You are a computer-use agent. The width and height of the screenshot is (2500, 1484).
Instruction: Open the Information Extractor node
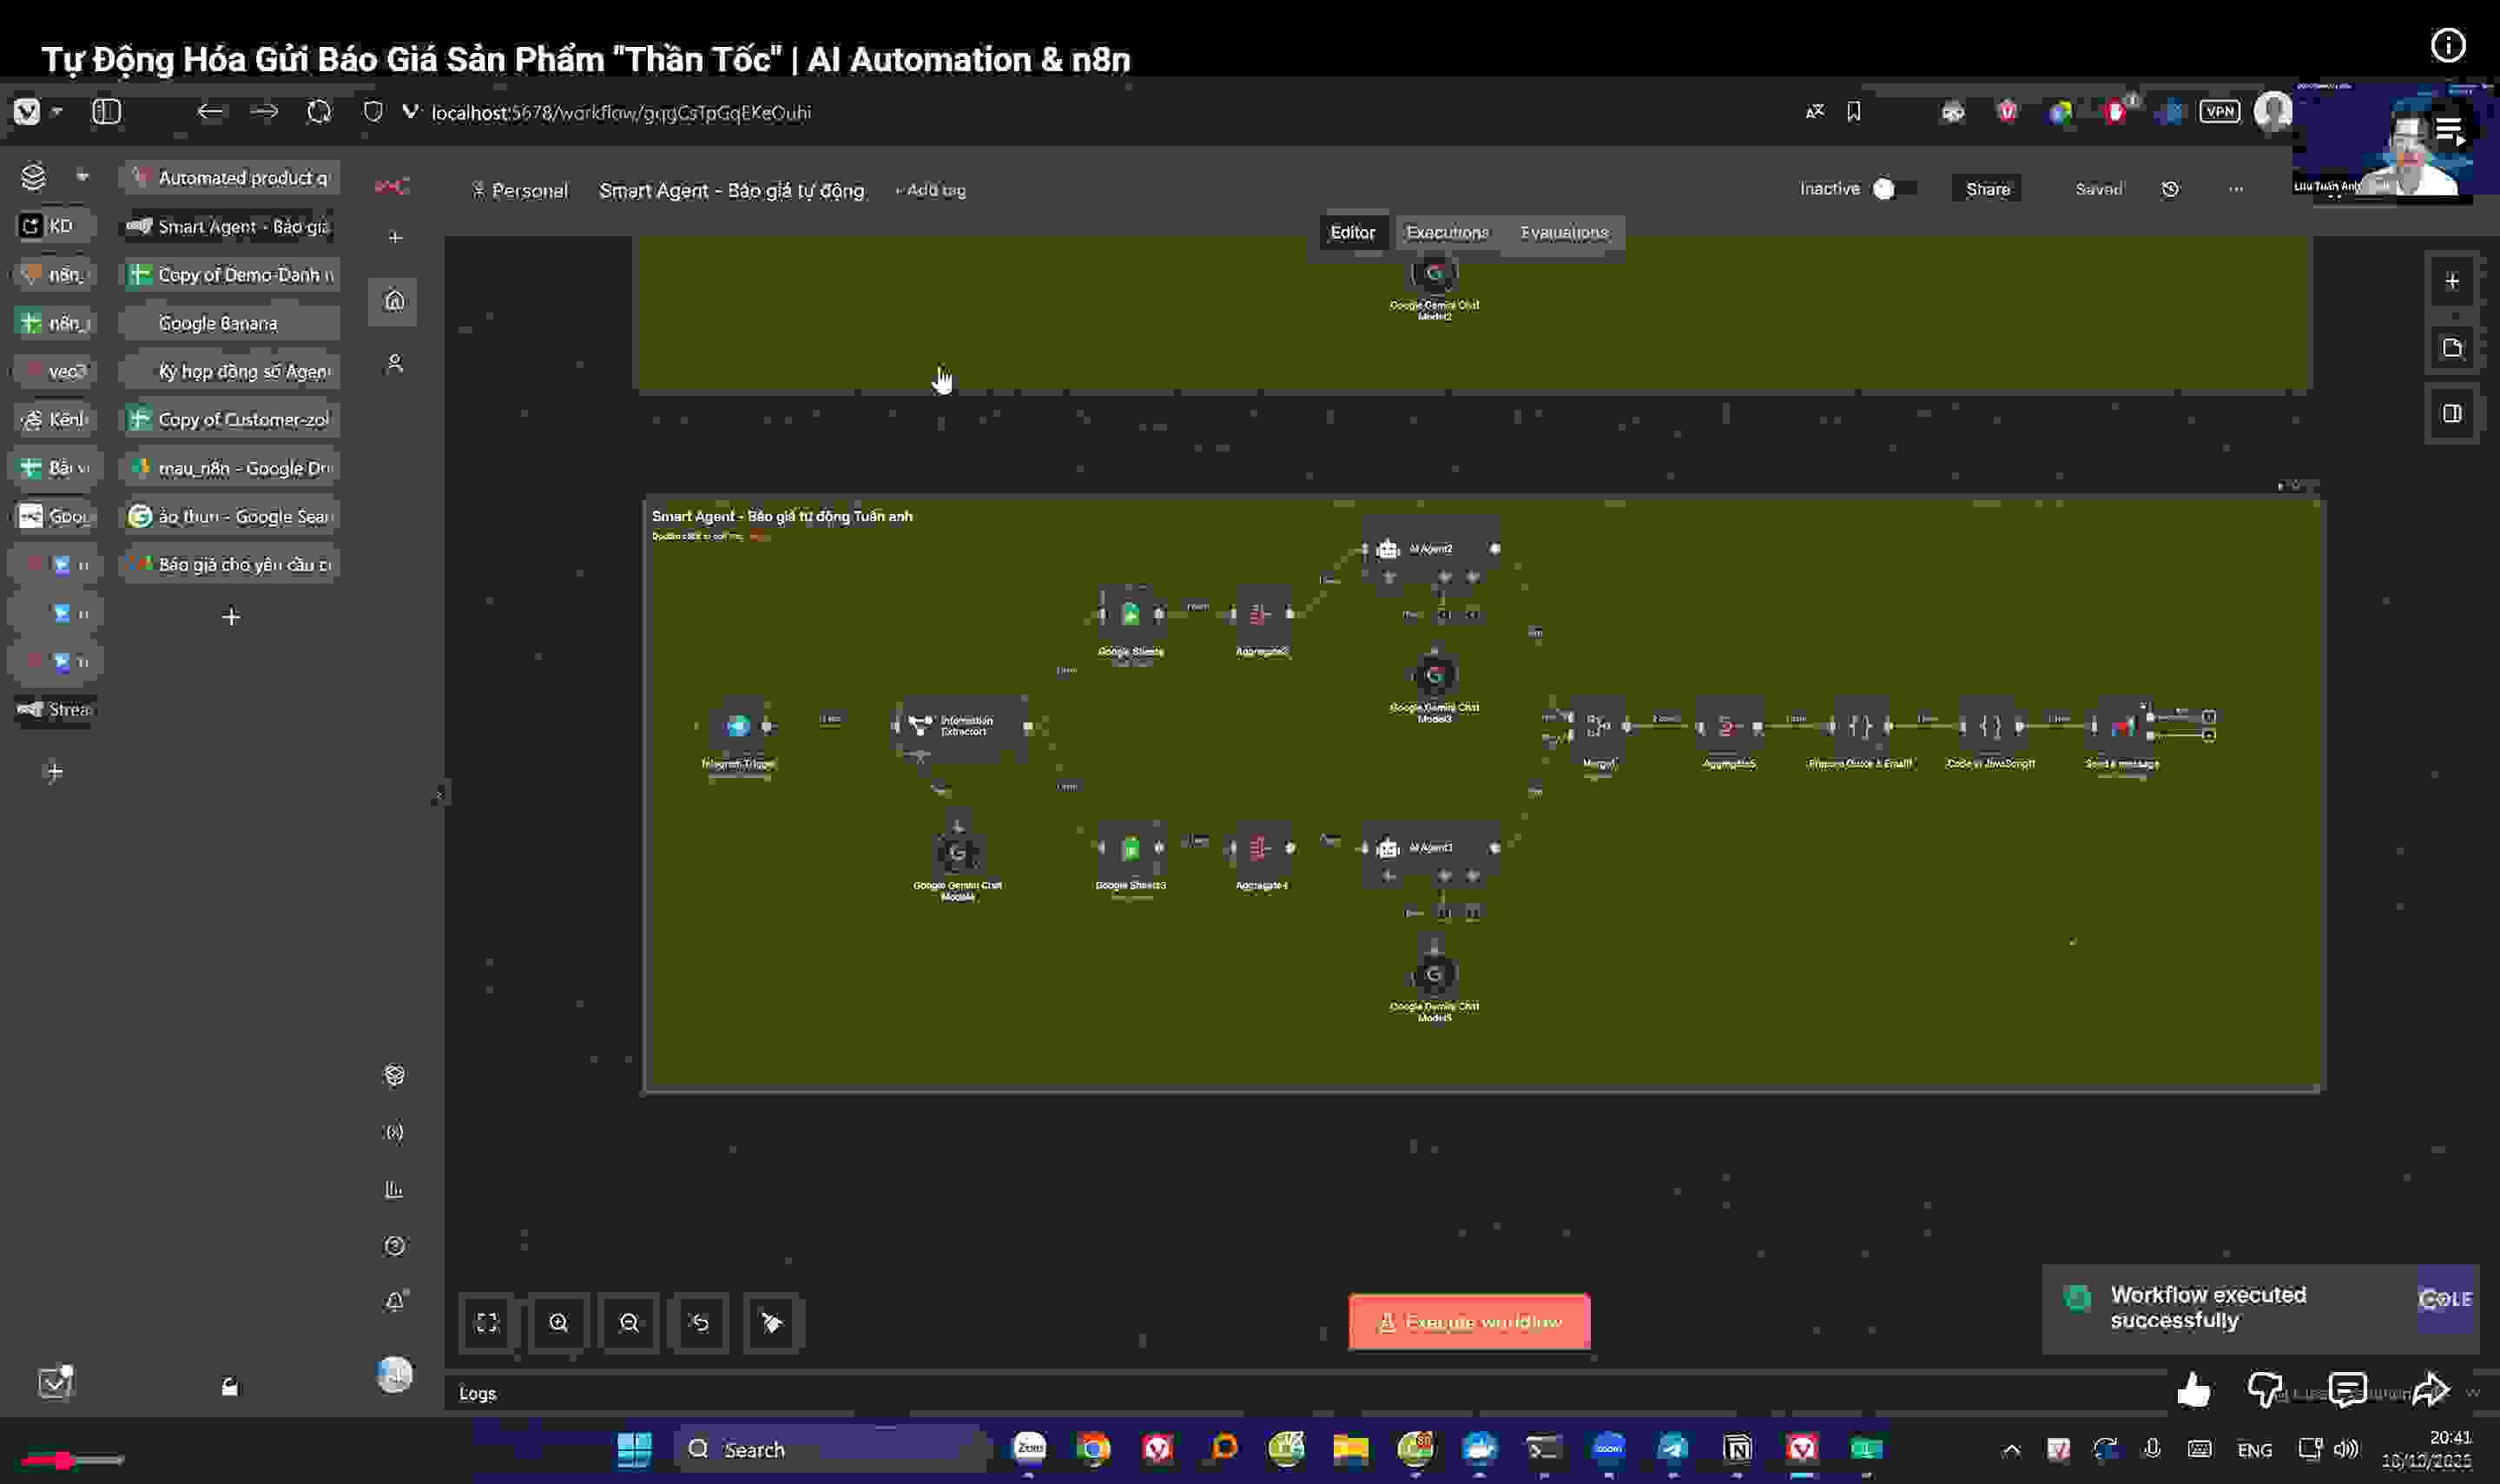click(960, 727)
